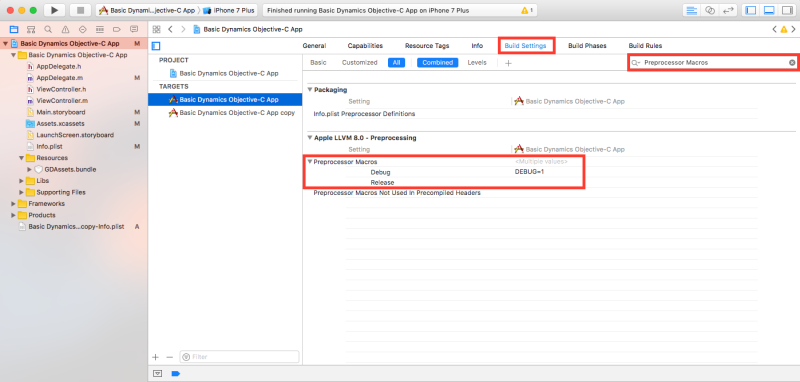The height and width of the screenshot is (382, 800).
Task: Open the Debug navigator
Action: (100, 29)
